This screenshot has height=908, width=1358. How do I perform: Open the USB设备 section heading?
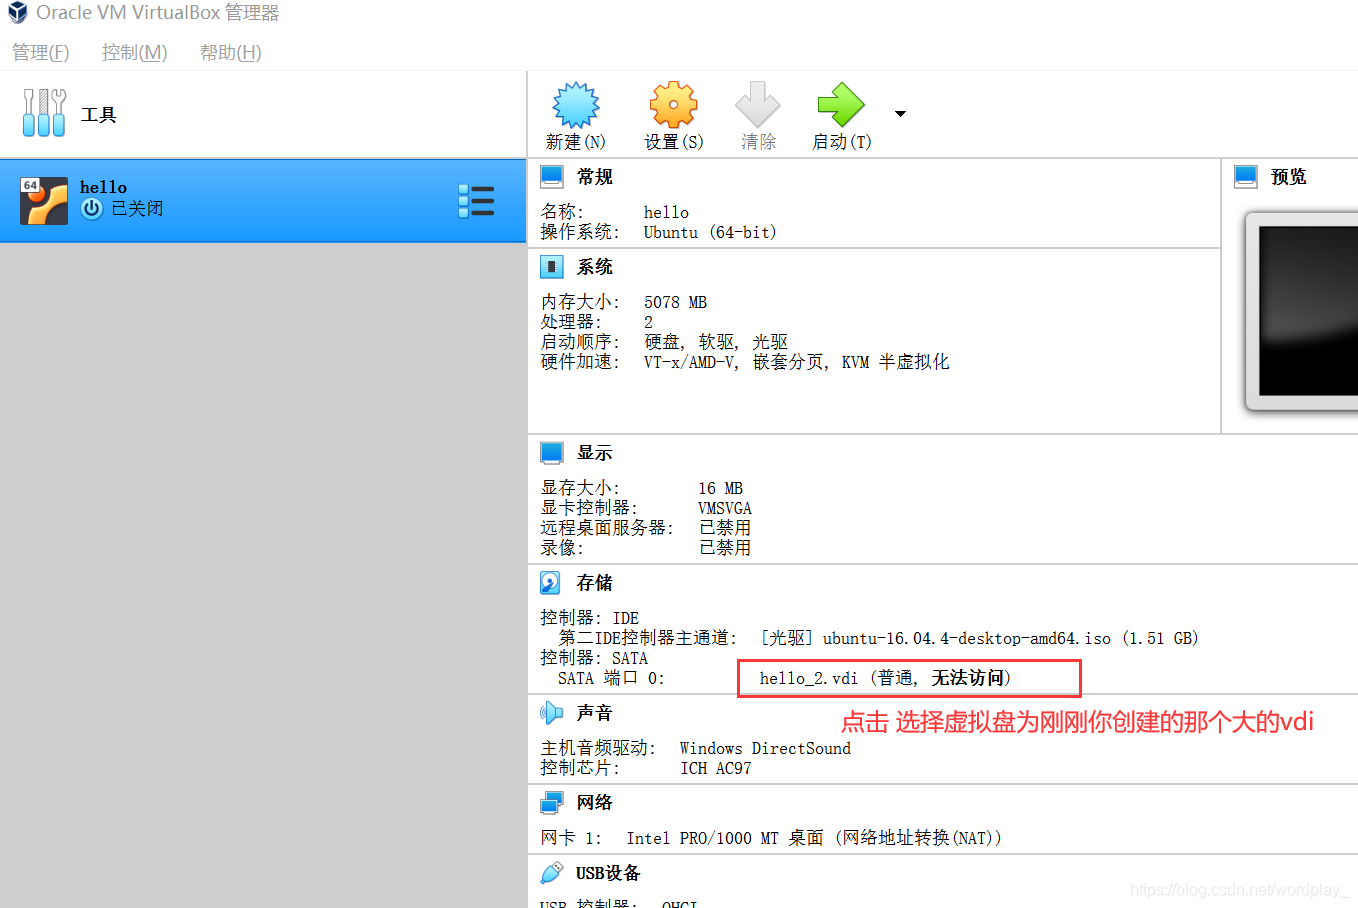click(x=608, y=873)
